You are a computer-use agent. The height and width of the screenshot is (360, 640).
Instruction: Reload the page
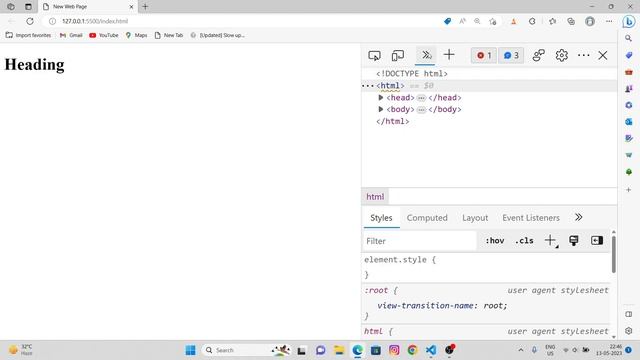[30, 21]
